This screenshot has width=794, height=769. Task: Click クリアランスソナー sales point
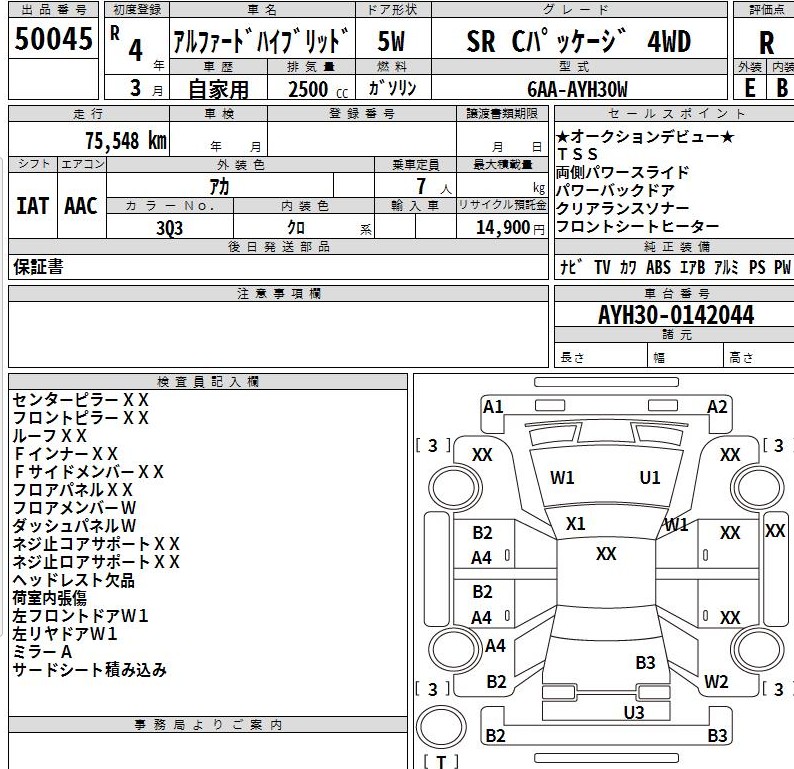tap(623, 208)
